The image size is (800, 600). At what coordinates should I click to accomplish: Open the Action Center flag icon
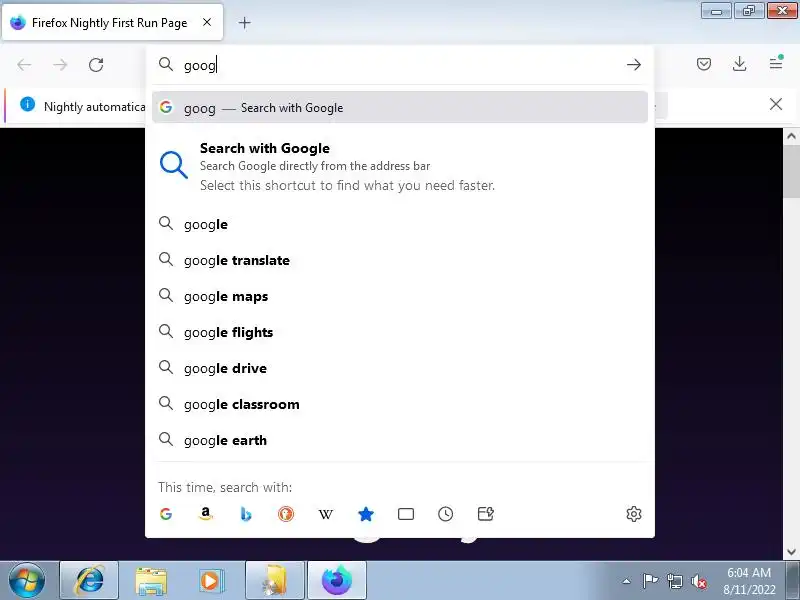[x=650, y=581]
